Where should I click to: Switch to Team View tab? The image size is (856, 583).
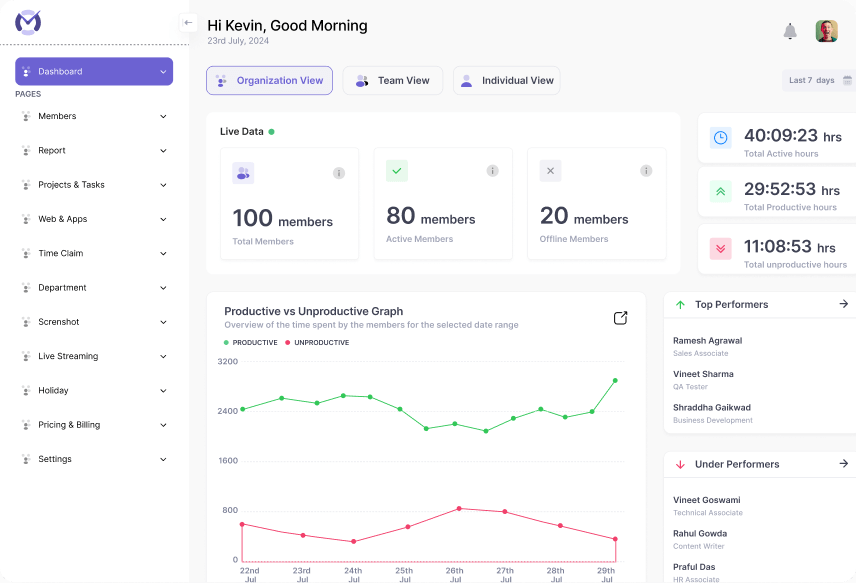pos(393,81)
